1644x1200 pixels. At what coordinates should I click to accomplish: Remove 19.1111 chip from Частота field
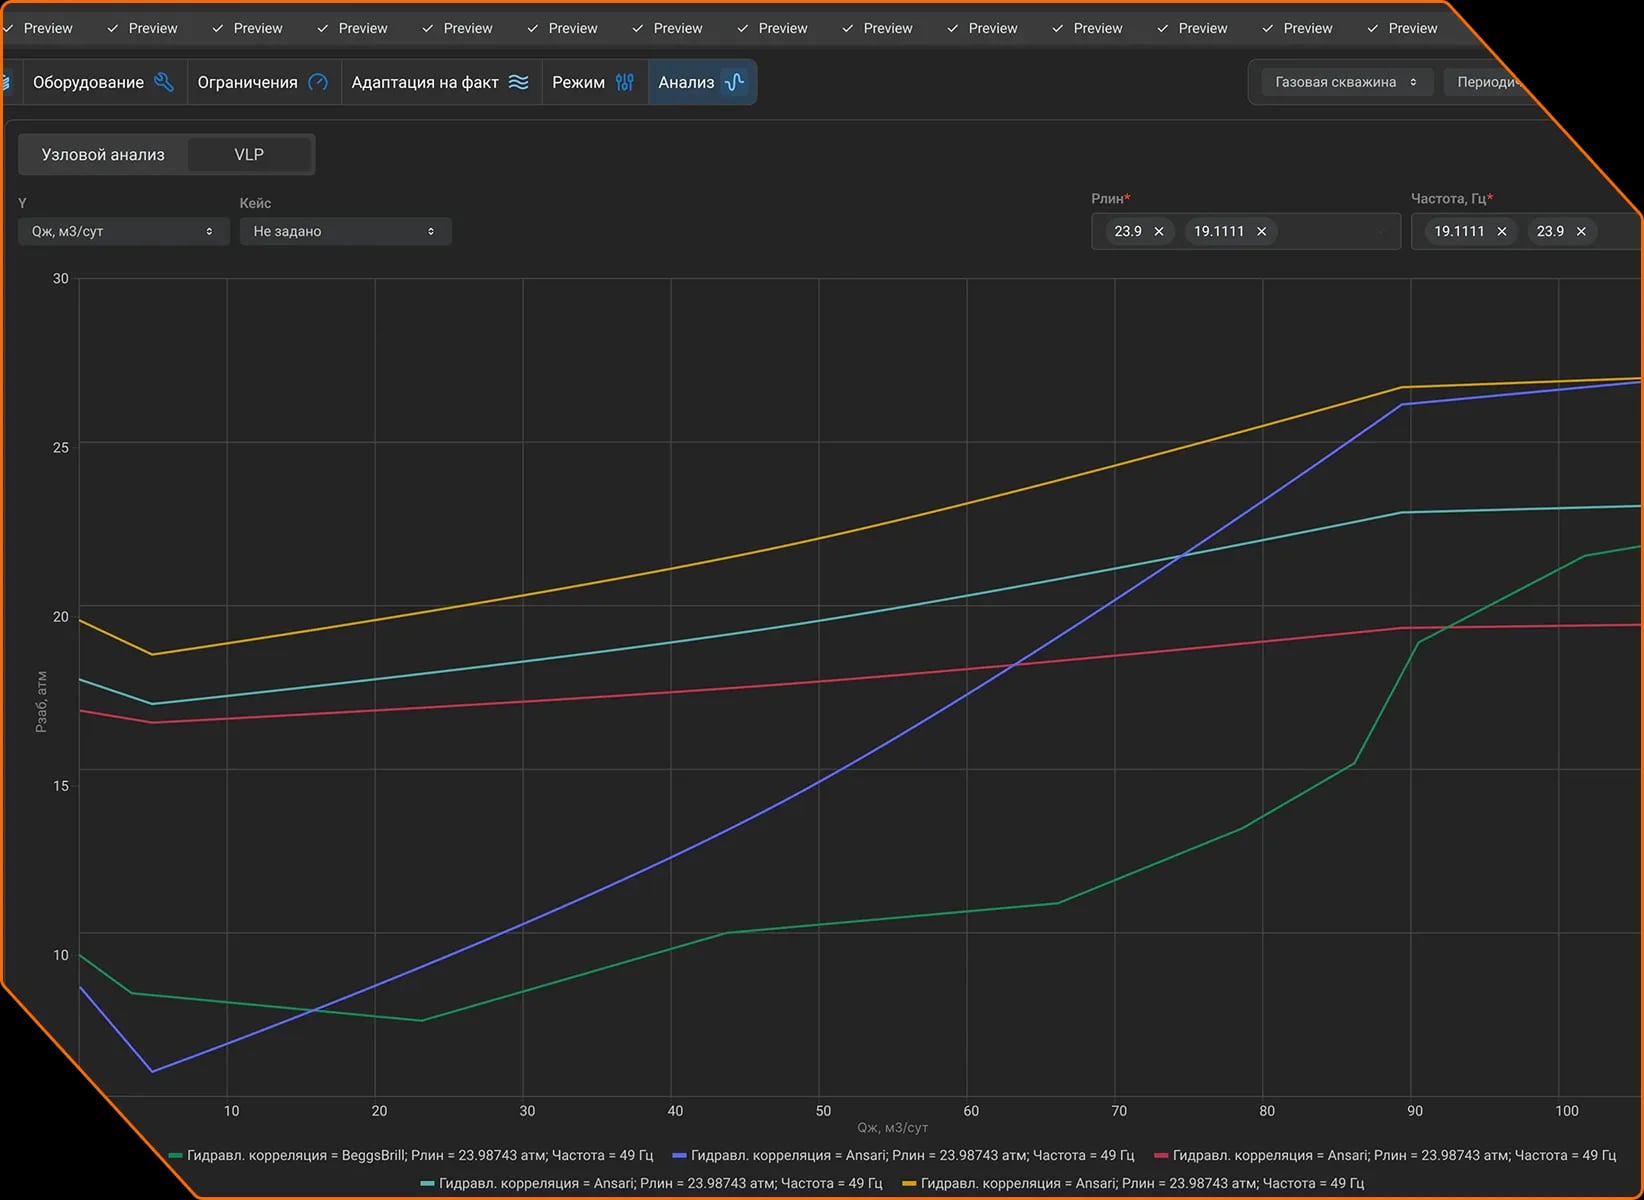coord(1502,231)
